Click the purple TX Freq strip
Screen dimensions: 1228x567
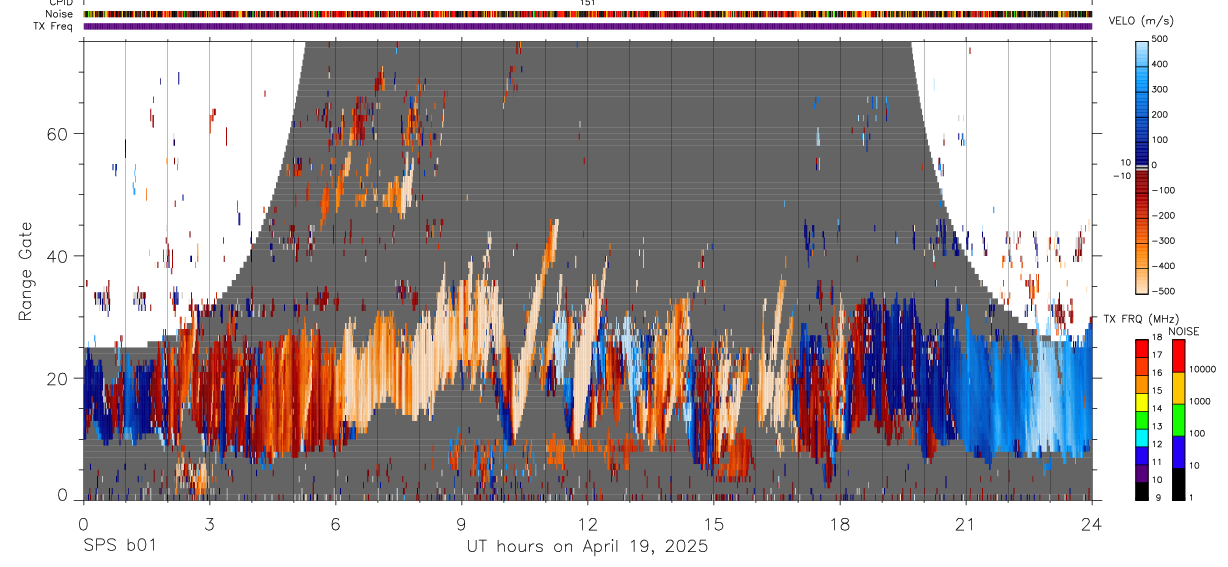tap(588, 26)
